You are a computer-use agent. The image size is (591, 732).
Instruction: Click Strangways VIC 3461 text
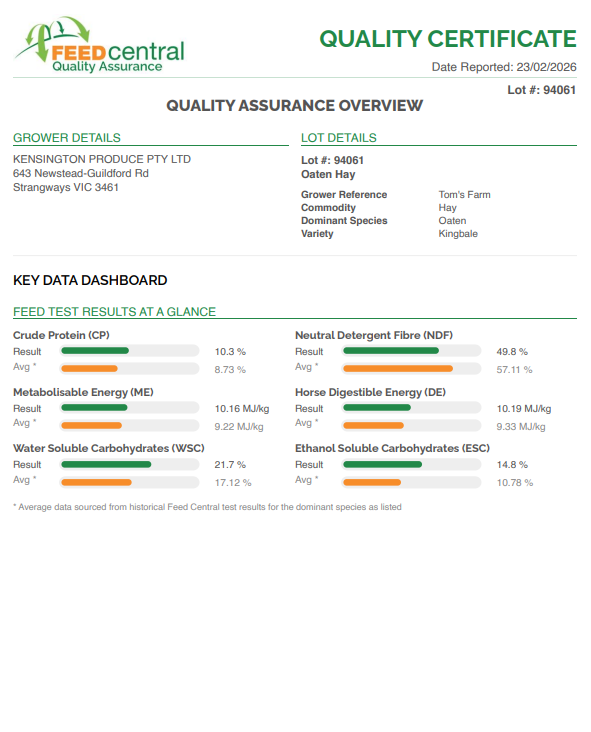[x=66, y=187]
